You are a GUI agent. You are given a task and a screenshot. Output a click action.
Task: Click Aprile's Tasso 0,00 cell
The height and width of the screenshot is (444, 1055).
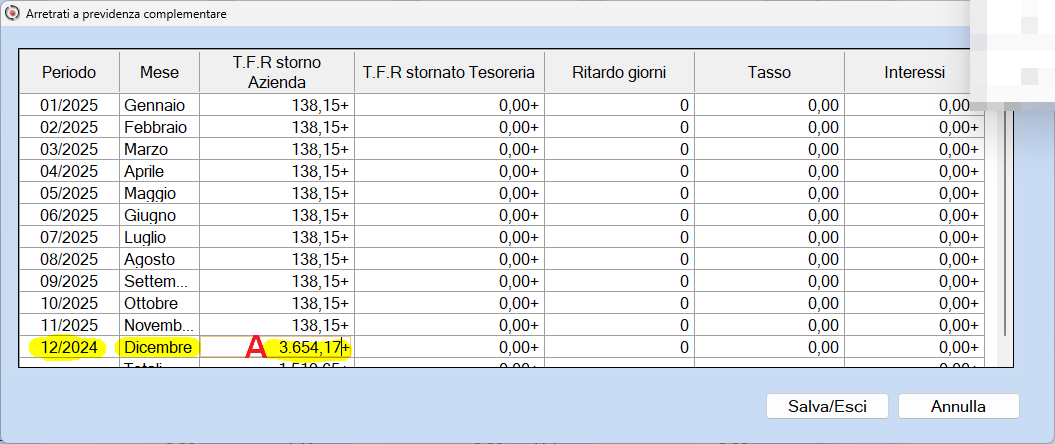point(769,171)
